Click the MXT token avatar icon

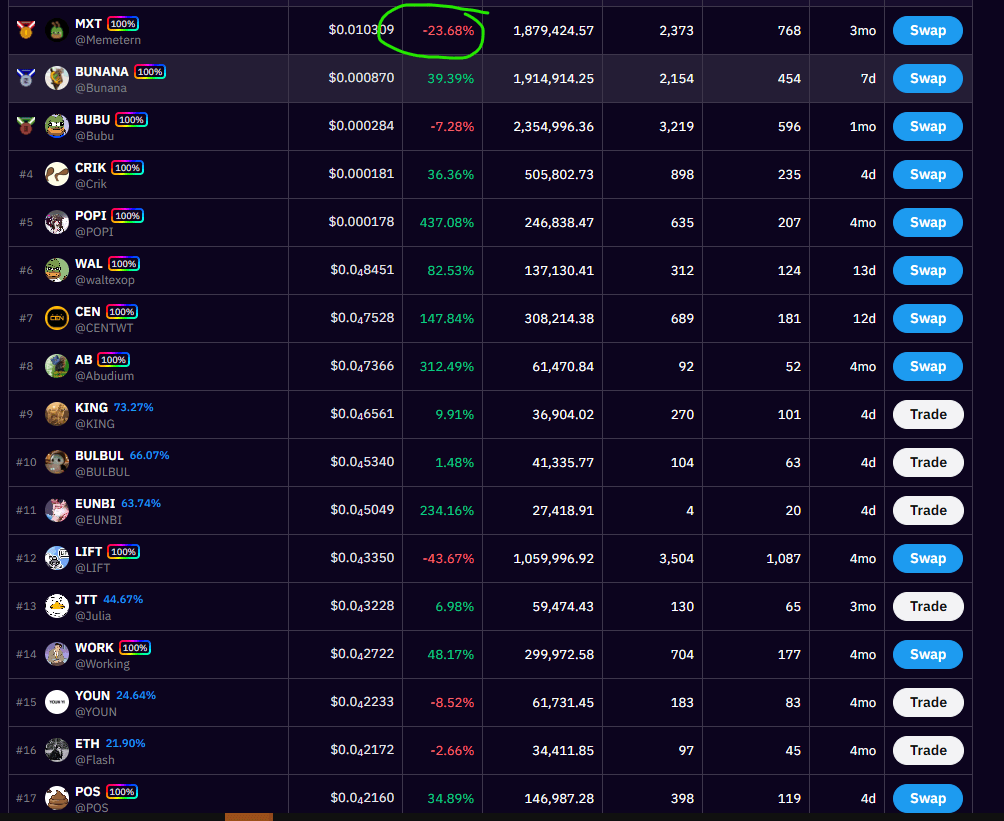click(x=57, y=30)
